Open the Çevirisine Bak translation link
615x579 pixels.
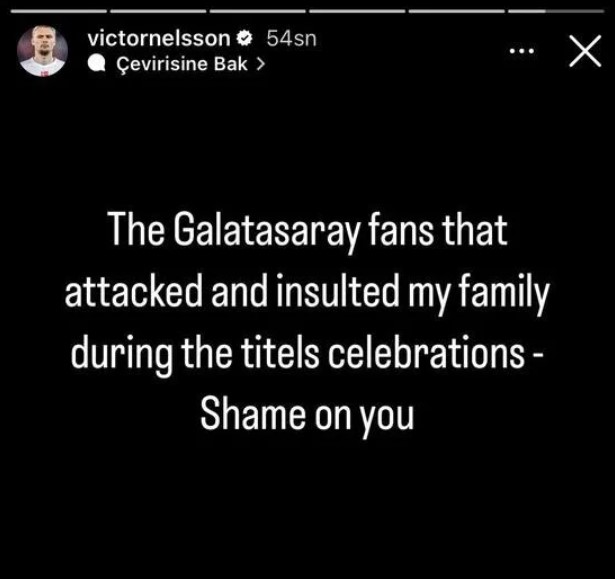(182, 64)
